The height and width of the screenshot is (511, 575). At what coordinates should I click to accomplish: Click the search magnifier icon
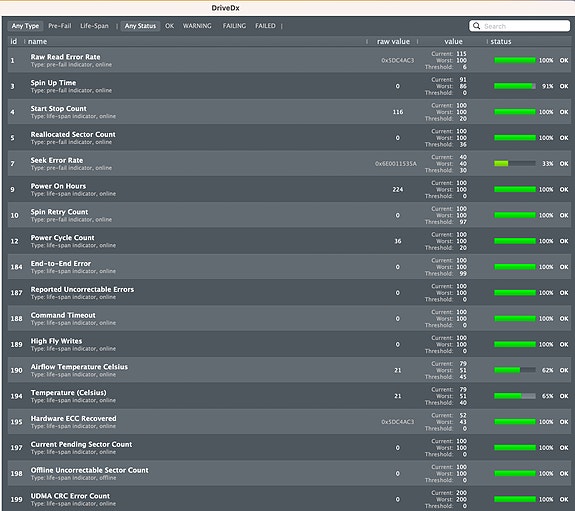(x=476, y=26)
